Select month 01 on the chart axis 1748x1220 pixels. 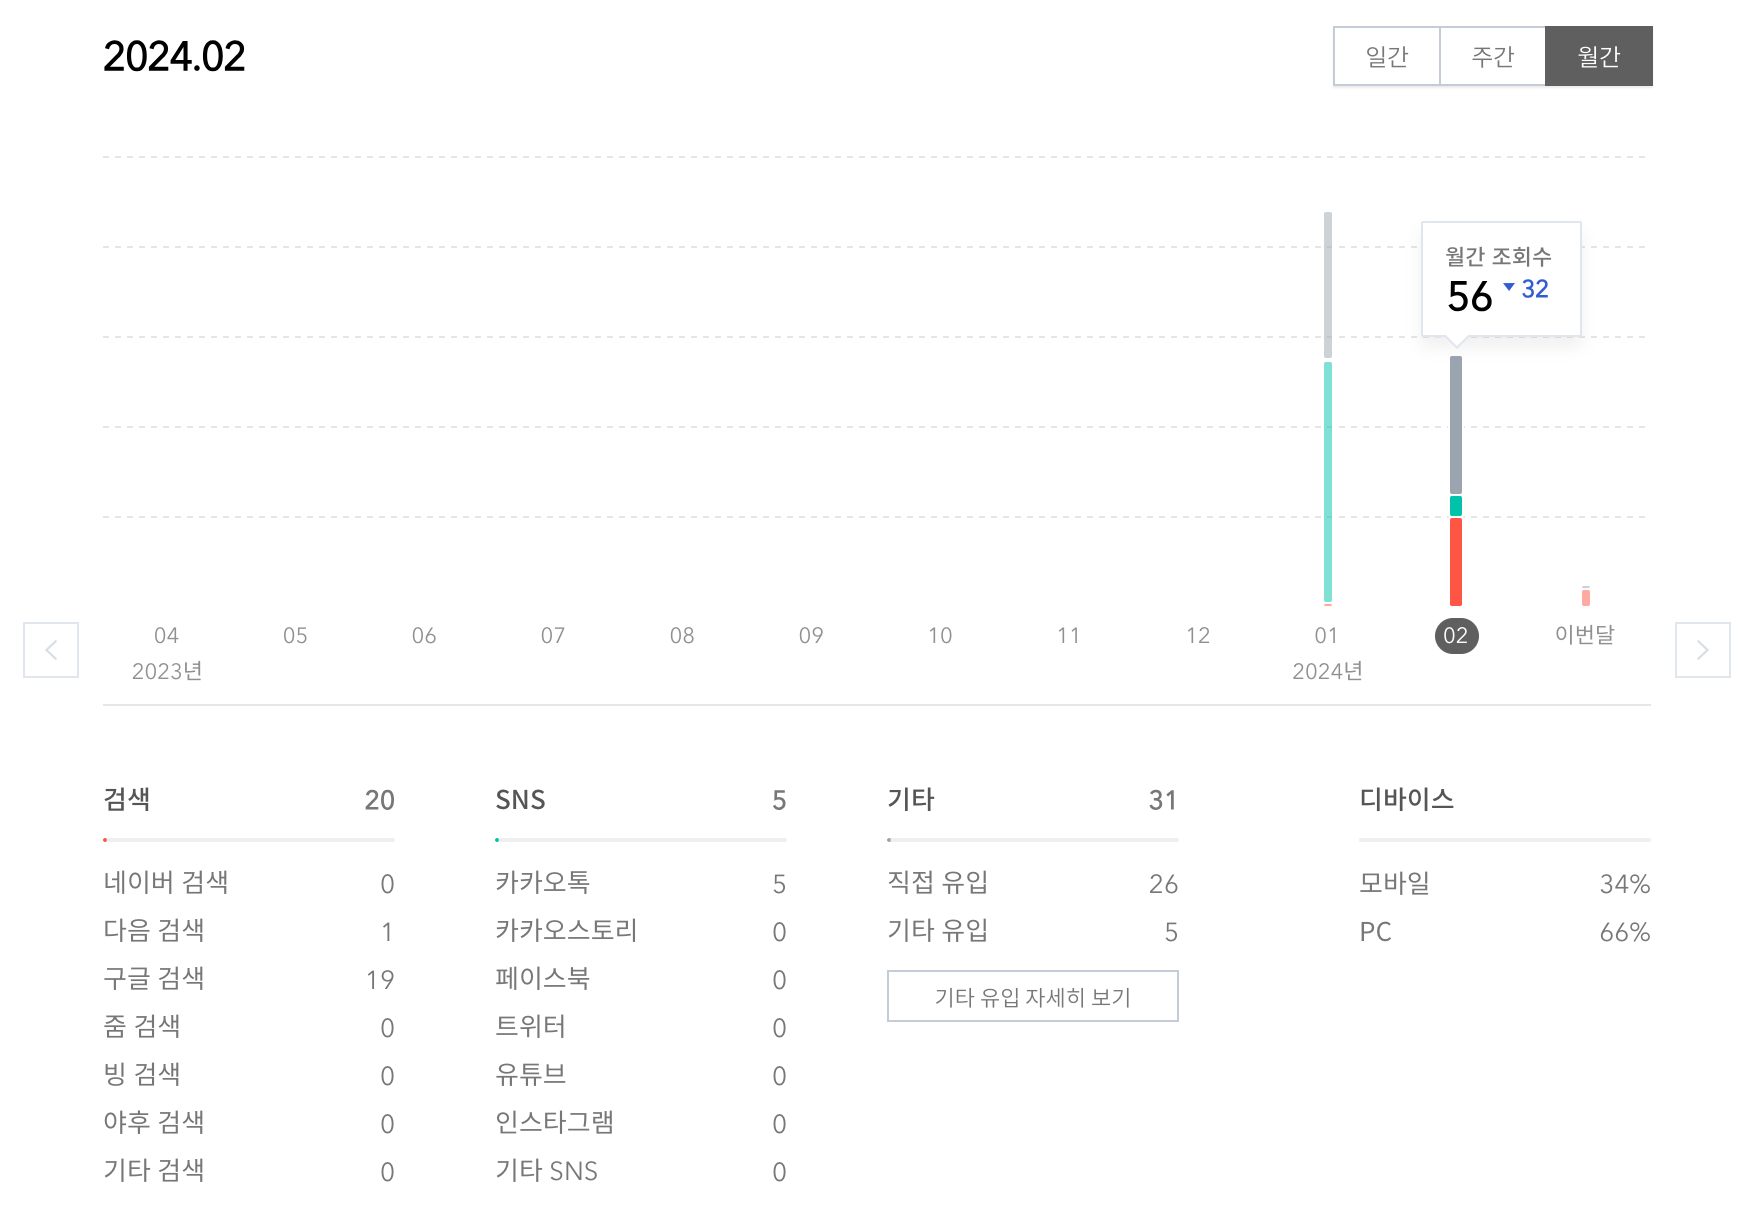pyautogui.click(x=1326, y=635)
